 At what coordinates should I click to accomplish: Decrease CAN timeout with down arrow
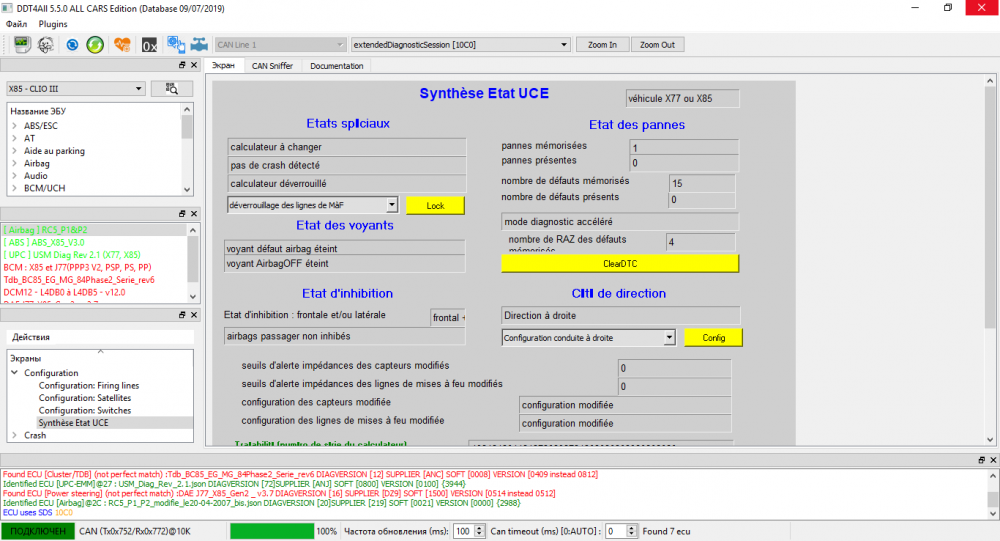pos(631,535)
